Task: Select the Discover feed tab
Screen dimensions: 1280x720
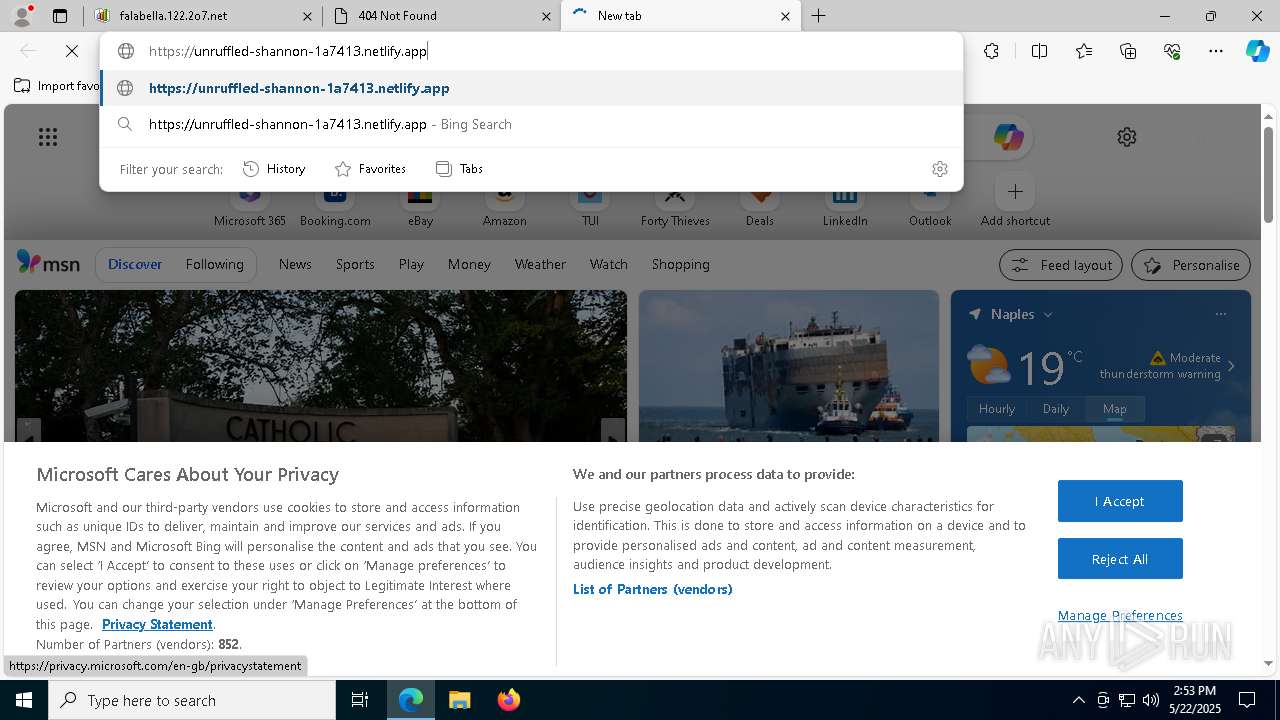Action: pyautogui.click(x=135, y=264)
